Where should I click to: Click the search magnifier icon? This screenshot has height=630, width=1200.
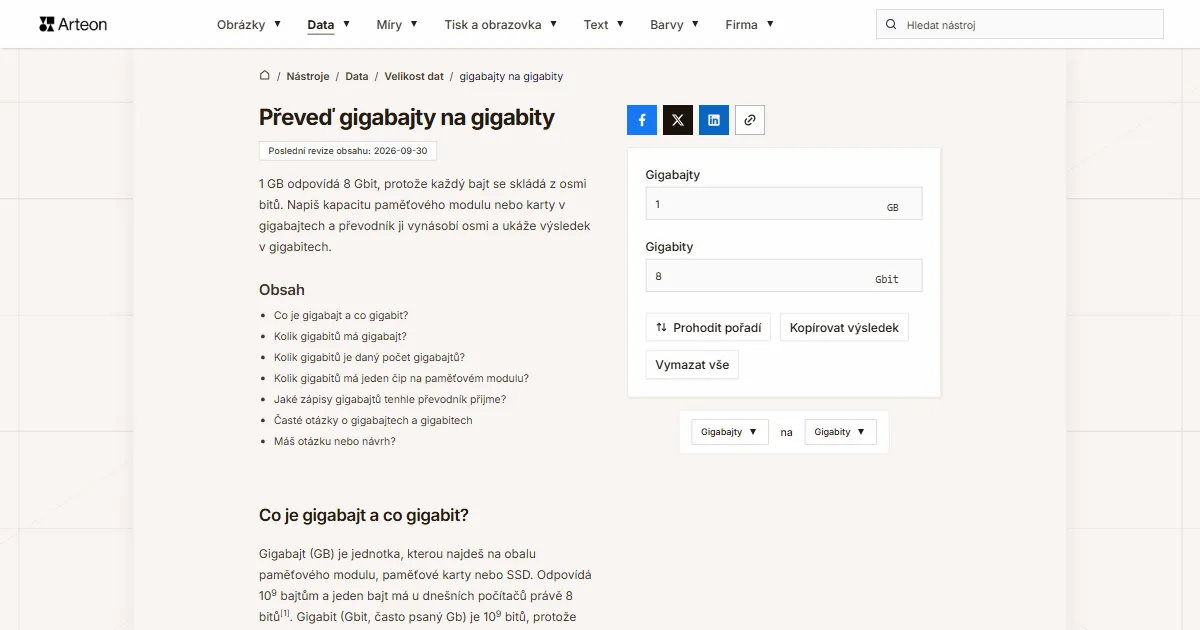pos(891,24)
